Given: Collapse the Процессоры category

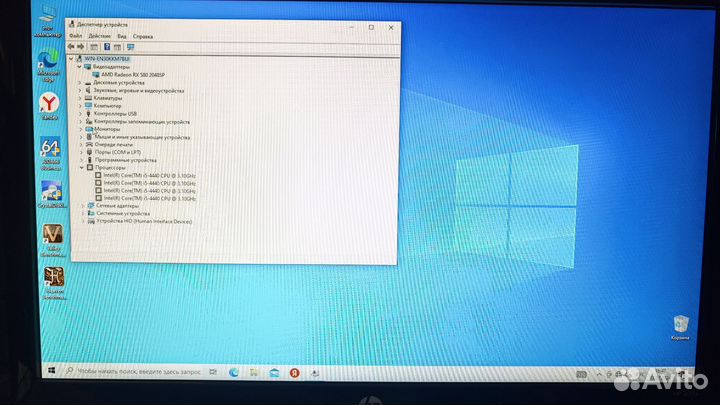Looking at the screenshot, I should (x=82, y=168).
